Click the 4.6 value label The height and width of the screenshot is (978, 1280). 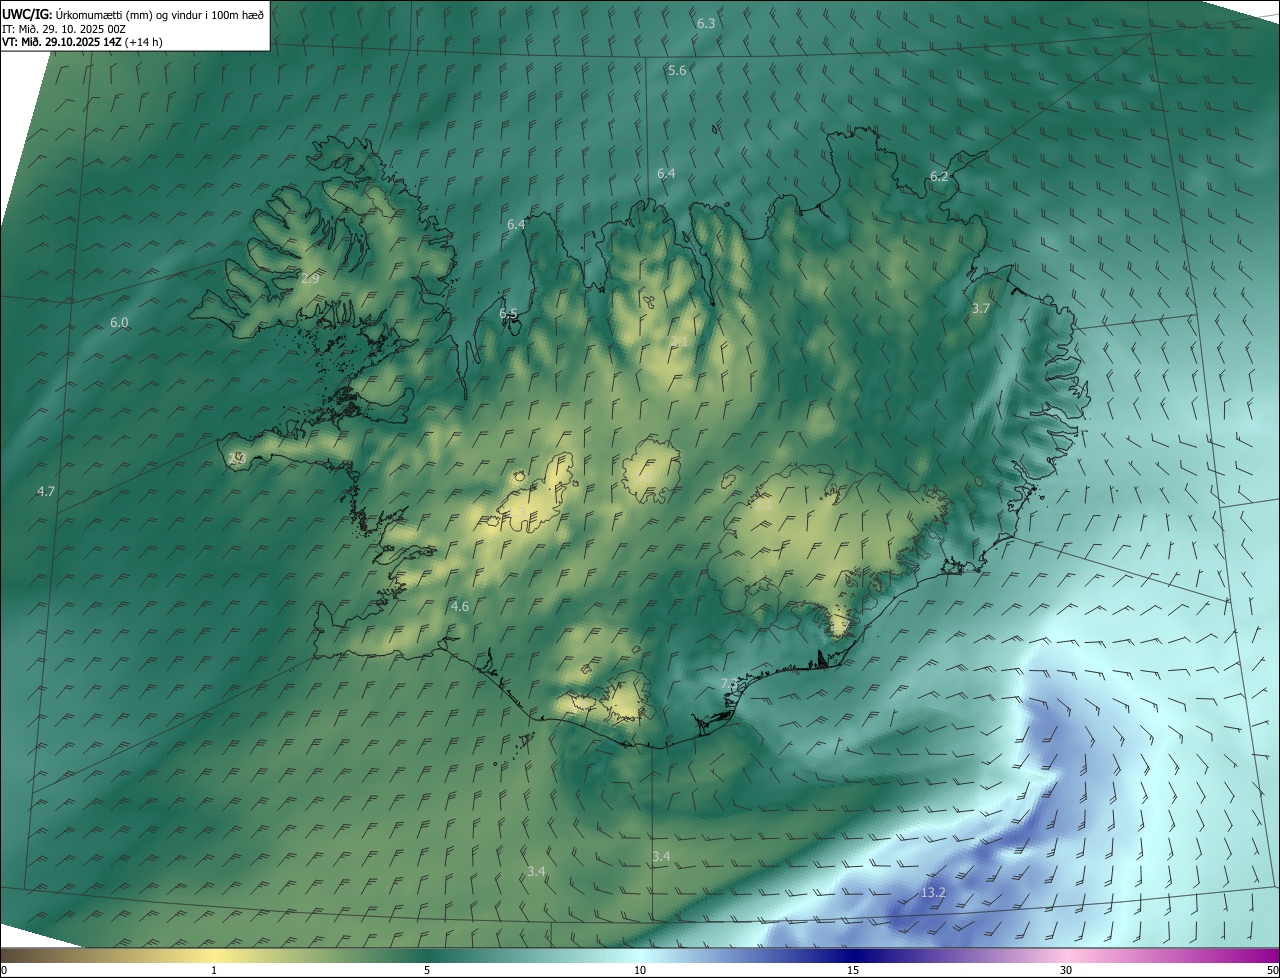460,606
